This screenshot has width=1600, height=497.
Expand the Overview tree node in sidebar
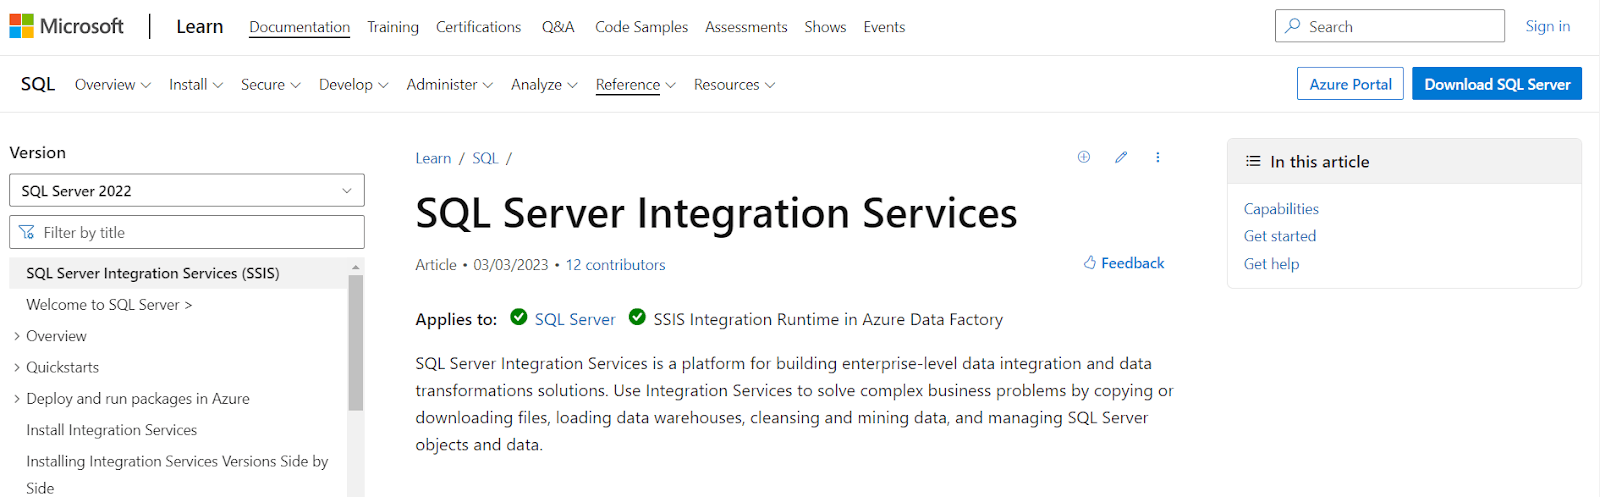point(17,336)
